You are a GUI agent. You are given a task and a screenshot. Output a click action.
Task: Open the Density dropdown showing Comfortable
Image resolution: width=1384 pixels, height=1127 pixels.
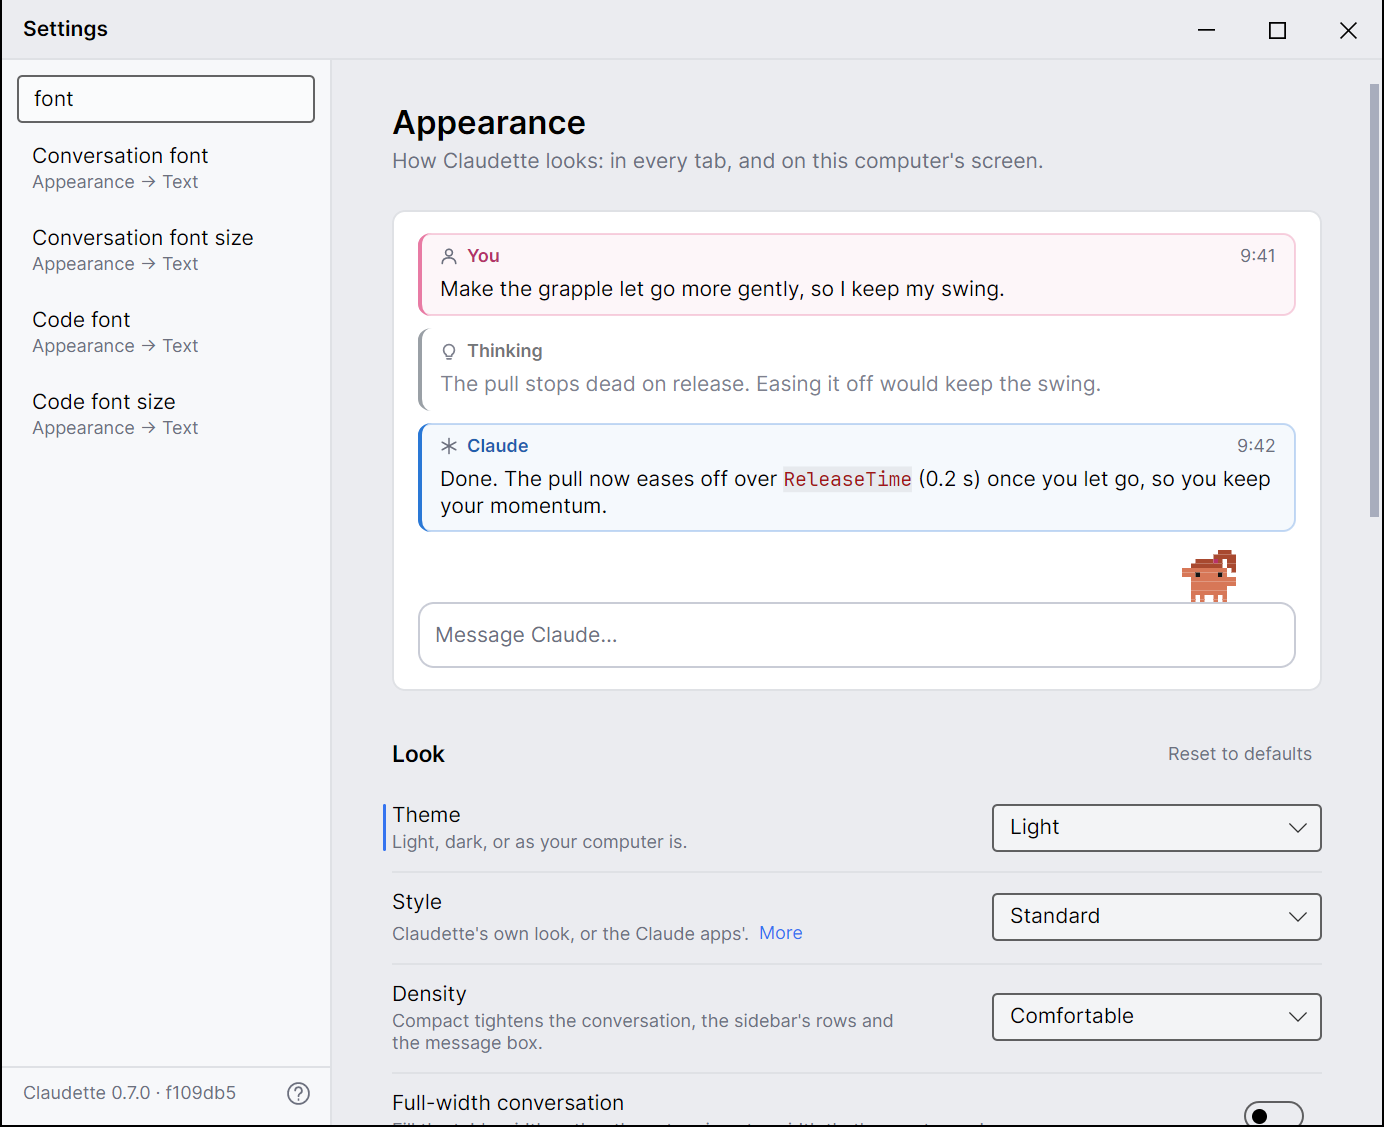pos(1157,1017)
